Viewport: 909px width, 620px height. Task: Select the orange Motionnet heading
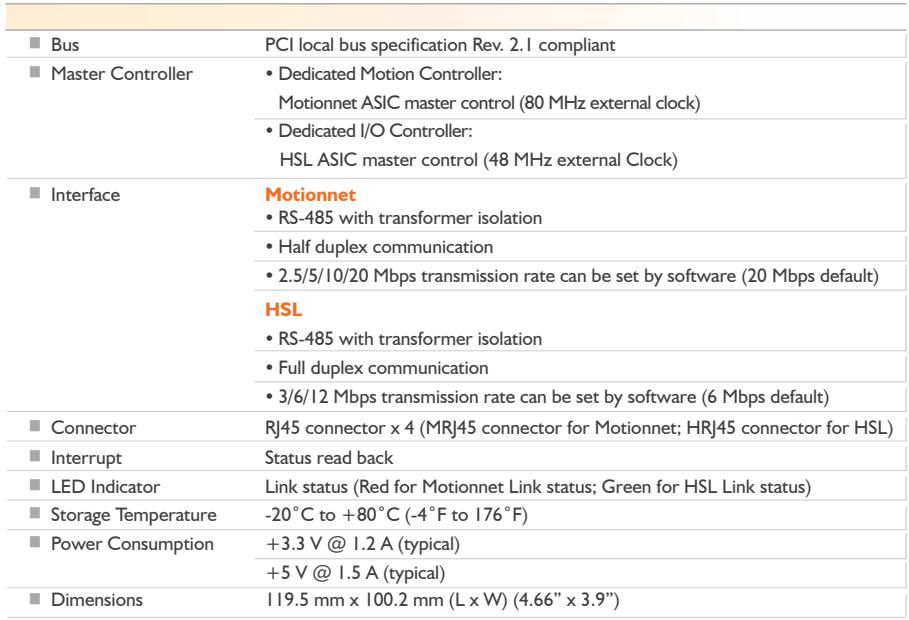tap(310, 194)
